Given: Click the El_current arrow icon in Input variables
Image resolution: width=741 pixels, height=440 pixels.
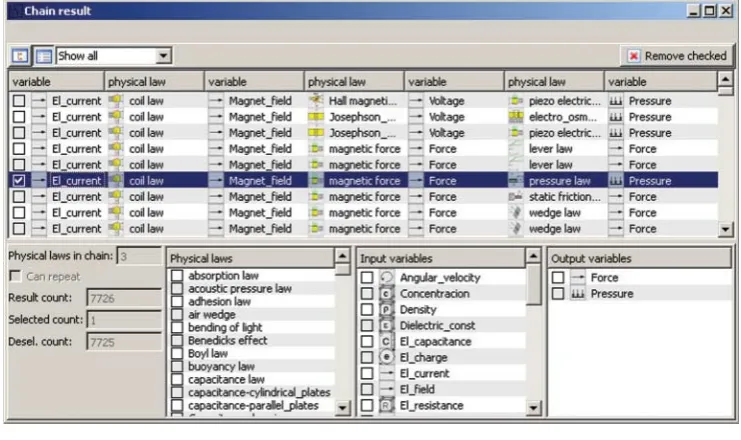Looking at the screenshot, I should tap(387, 373).
